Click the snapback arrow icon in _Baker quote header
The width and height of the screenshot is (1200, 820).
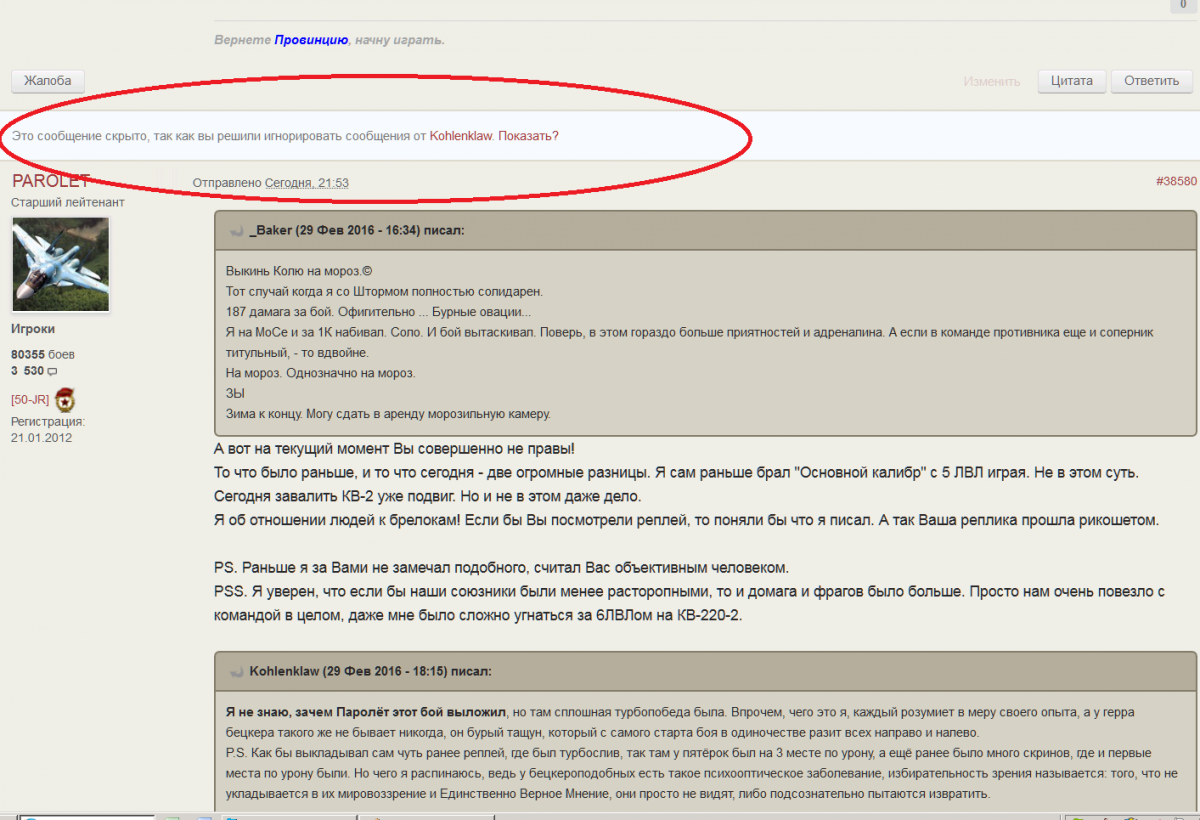[x=237, y=231]
